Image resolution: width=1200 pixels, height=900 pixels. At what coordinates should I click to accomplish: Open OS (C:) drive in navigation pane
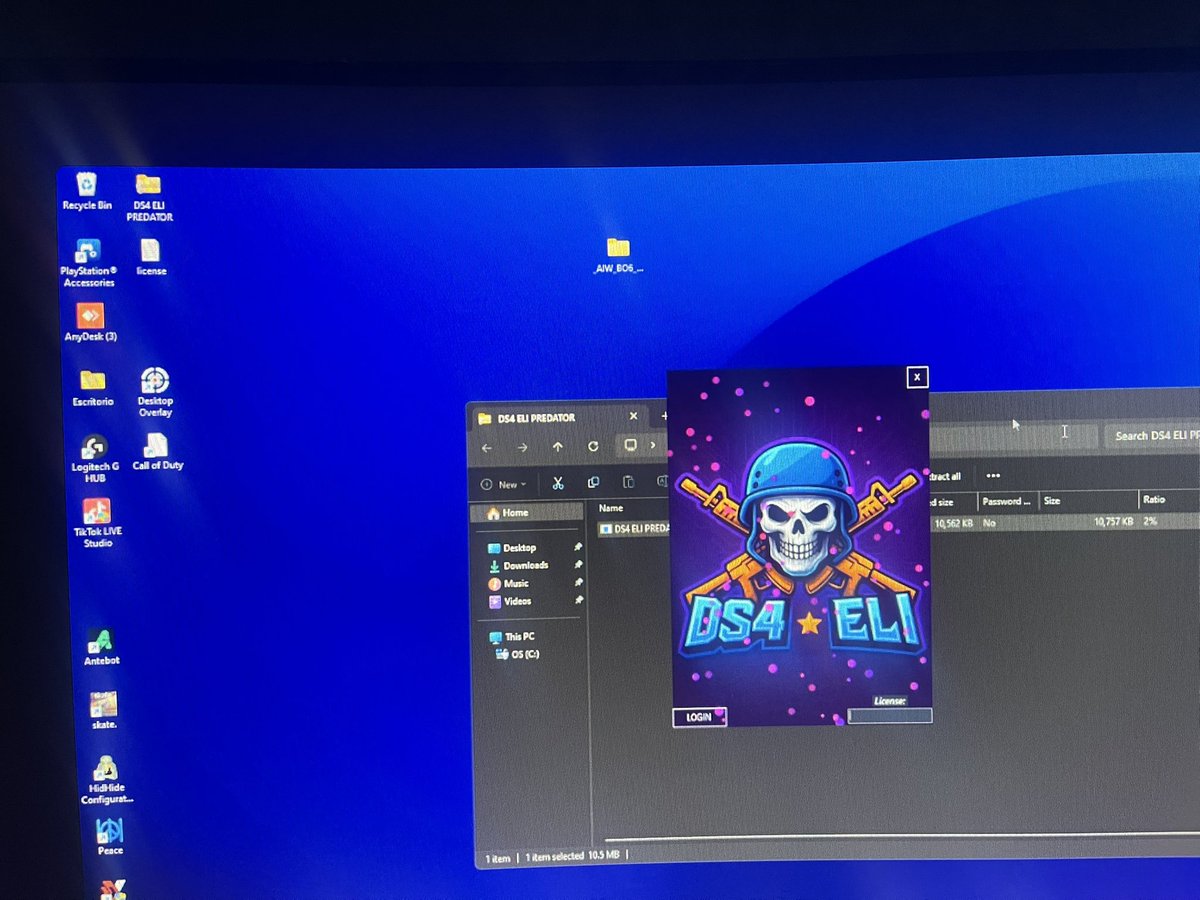tap(518, 654)
